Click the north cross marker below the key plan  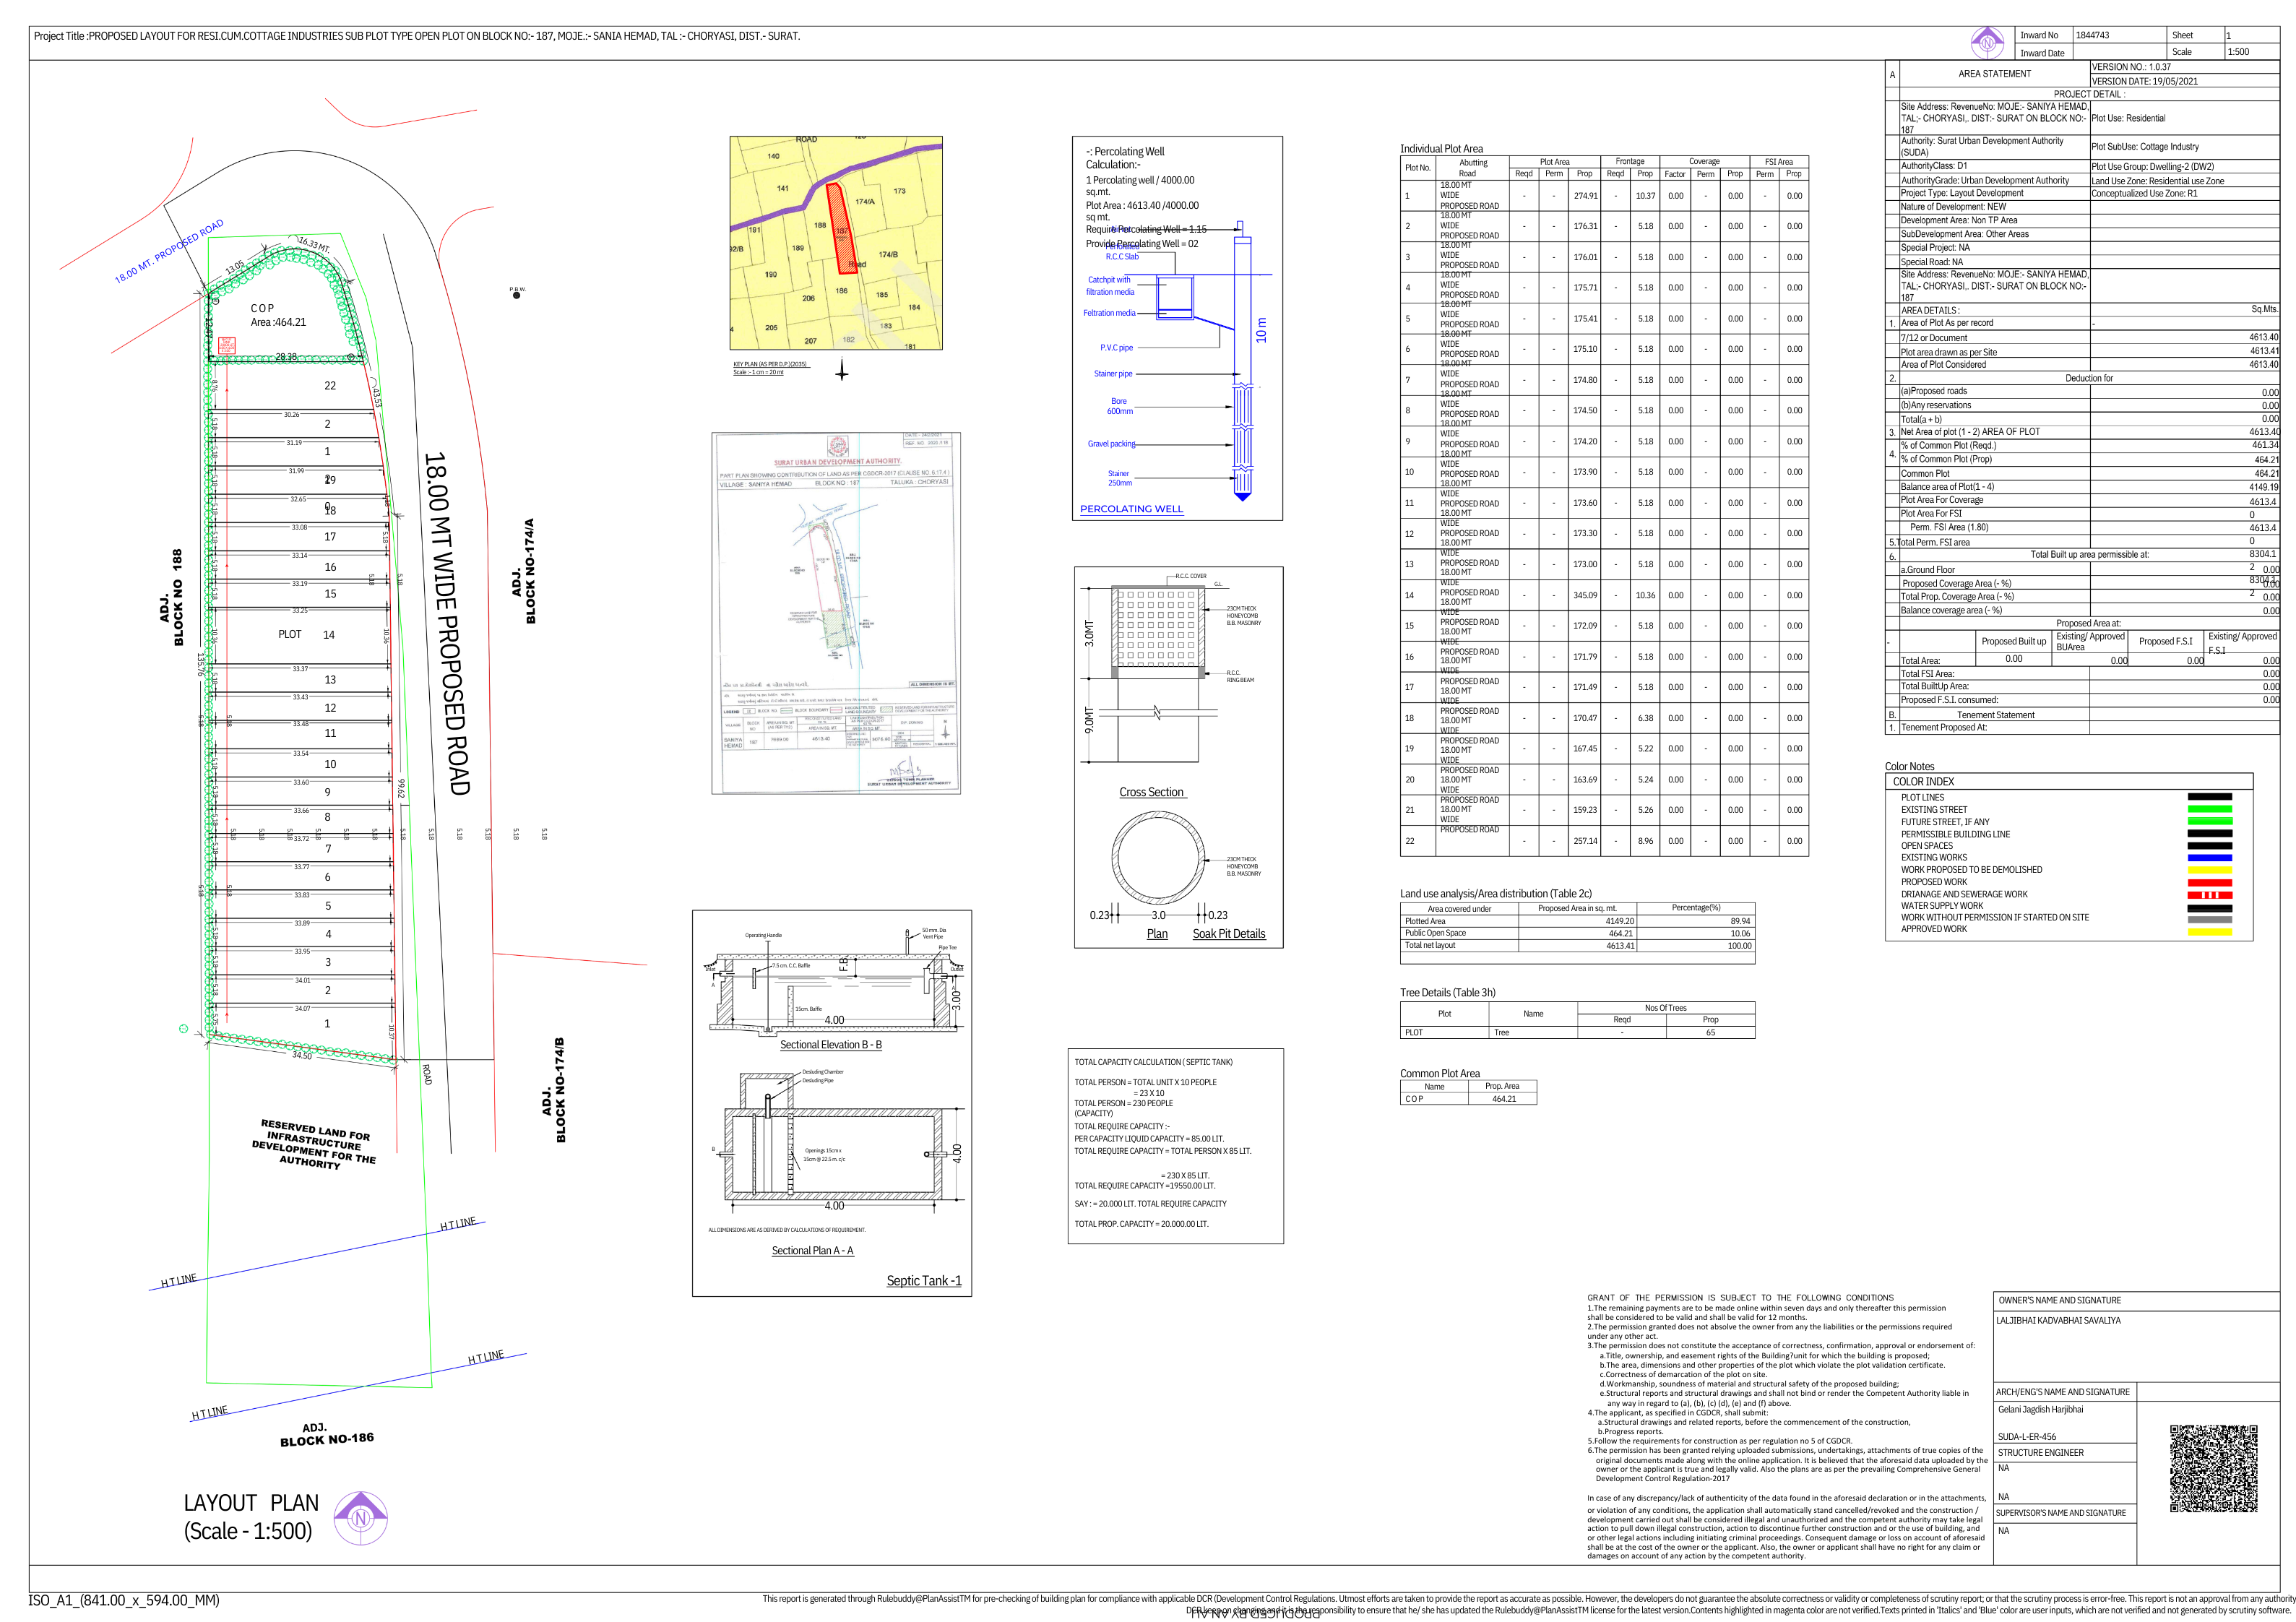click(x=842, y=371)
